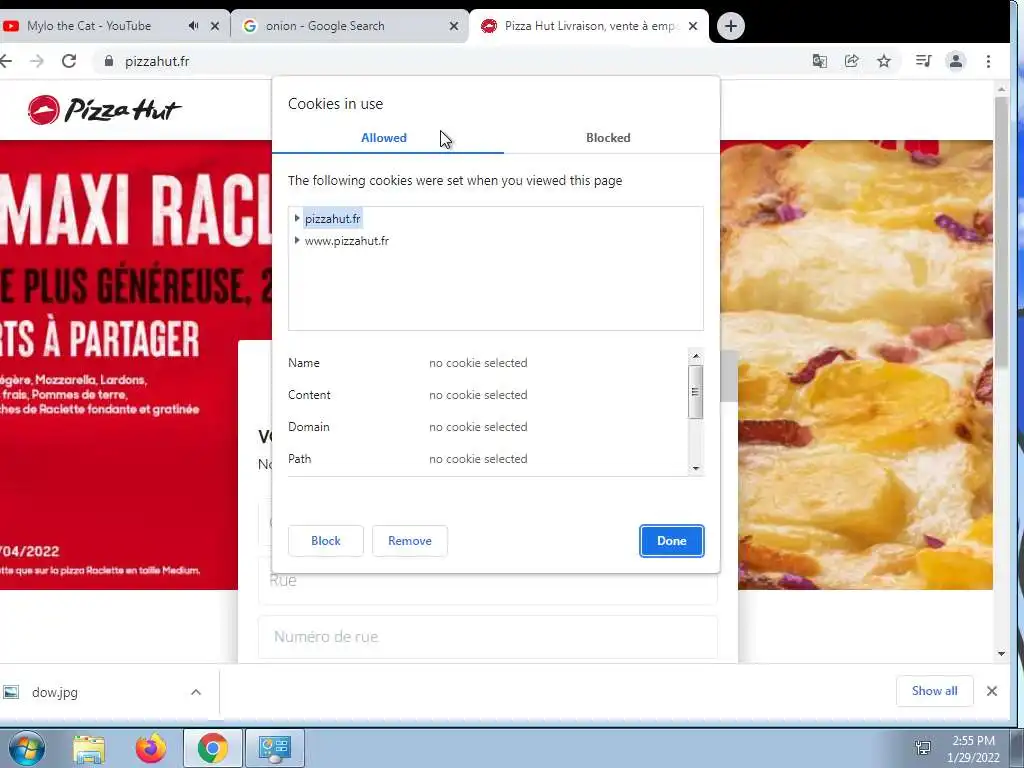
Task: Close the downloads bar
Action: tap(991, 691)
